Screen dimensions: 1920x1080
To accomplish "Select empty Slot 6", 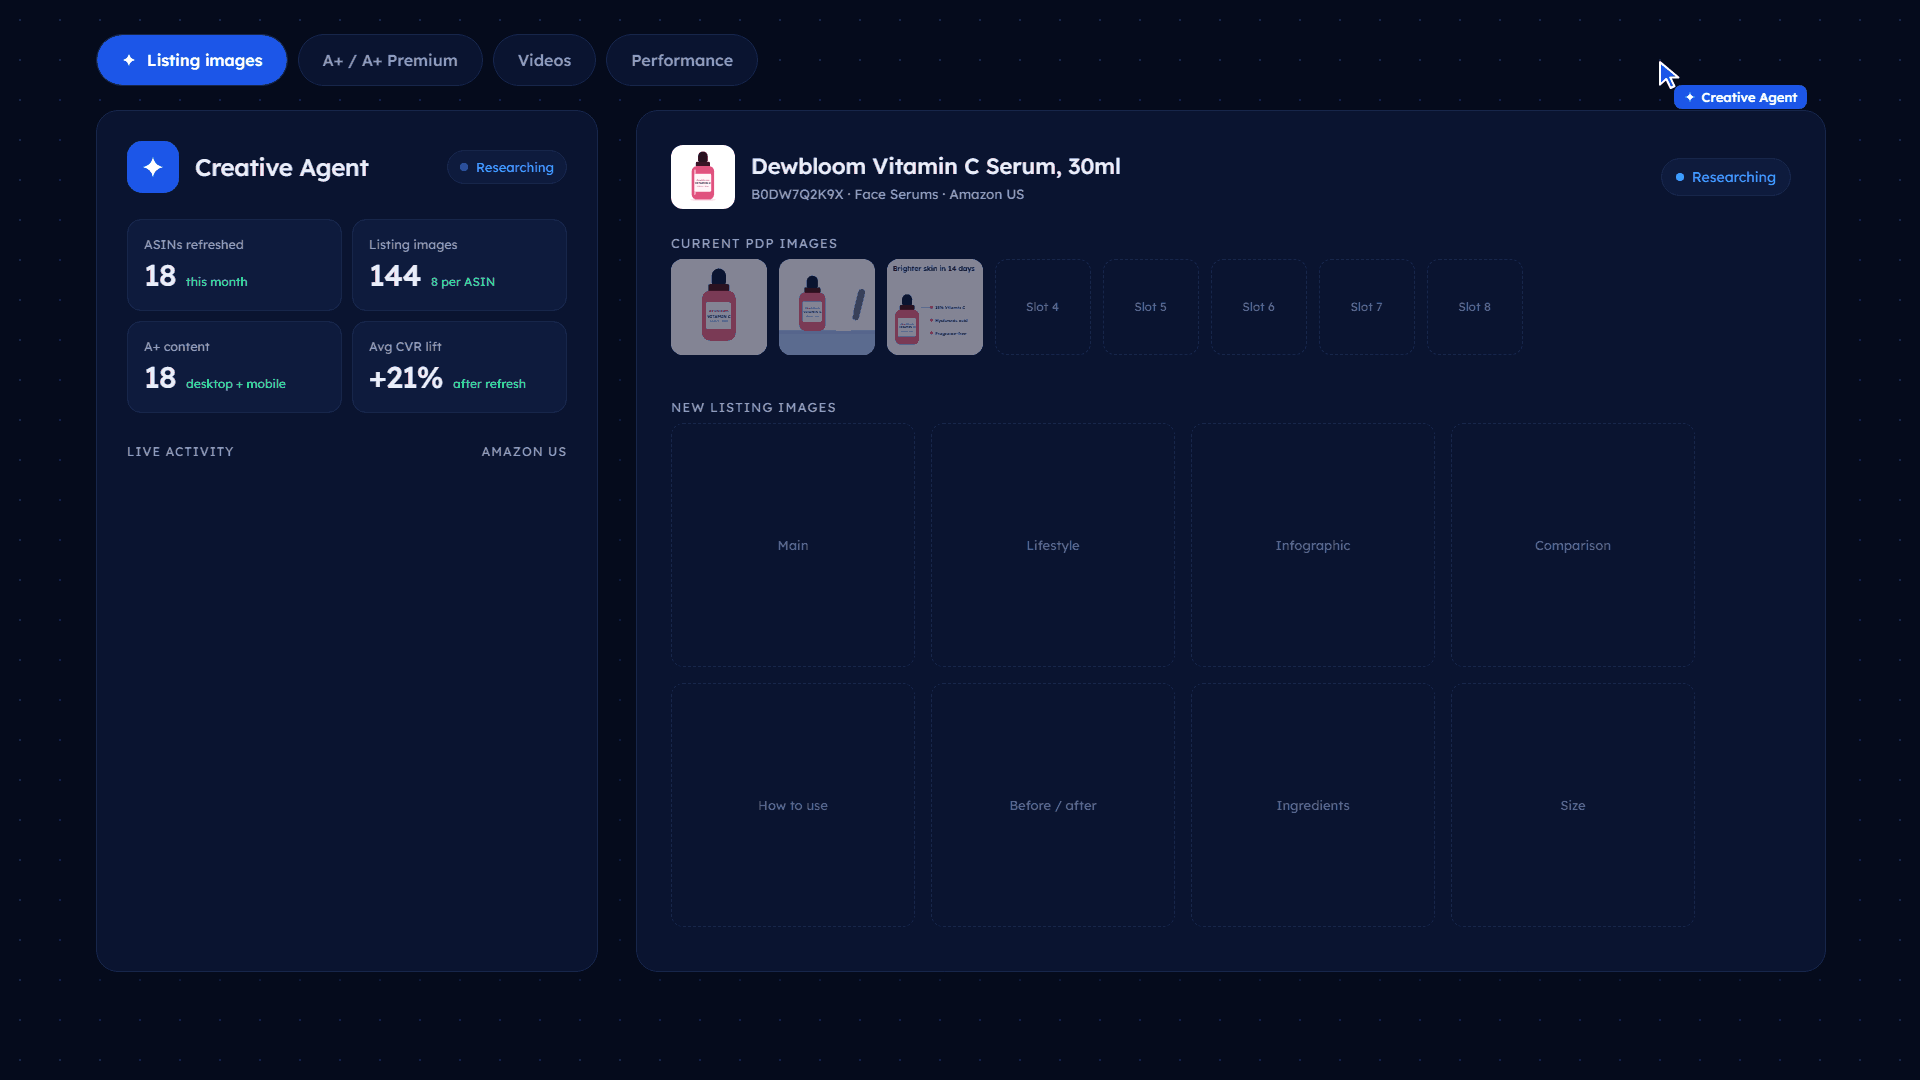I will (1259, 307).
